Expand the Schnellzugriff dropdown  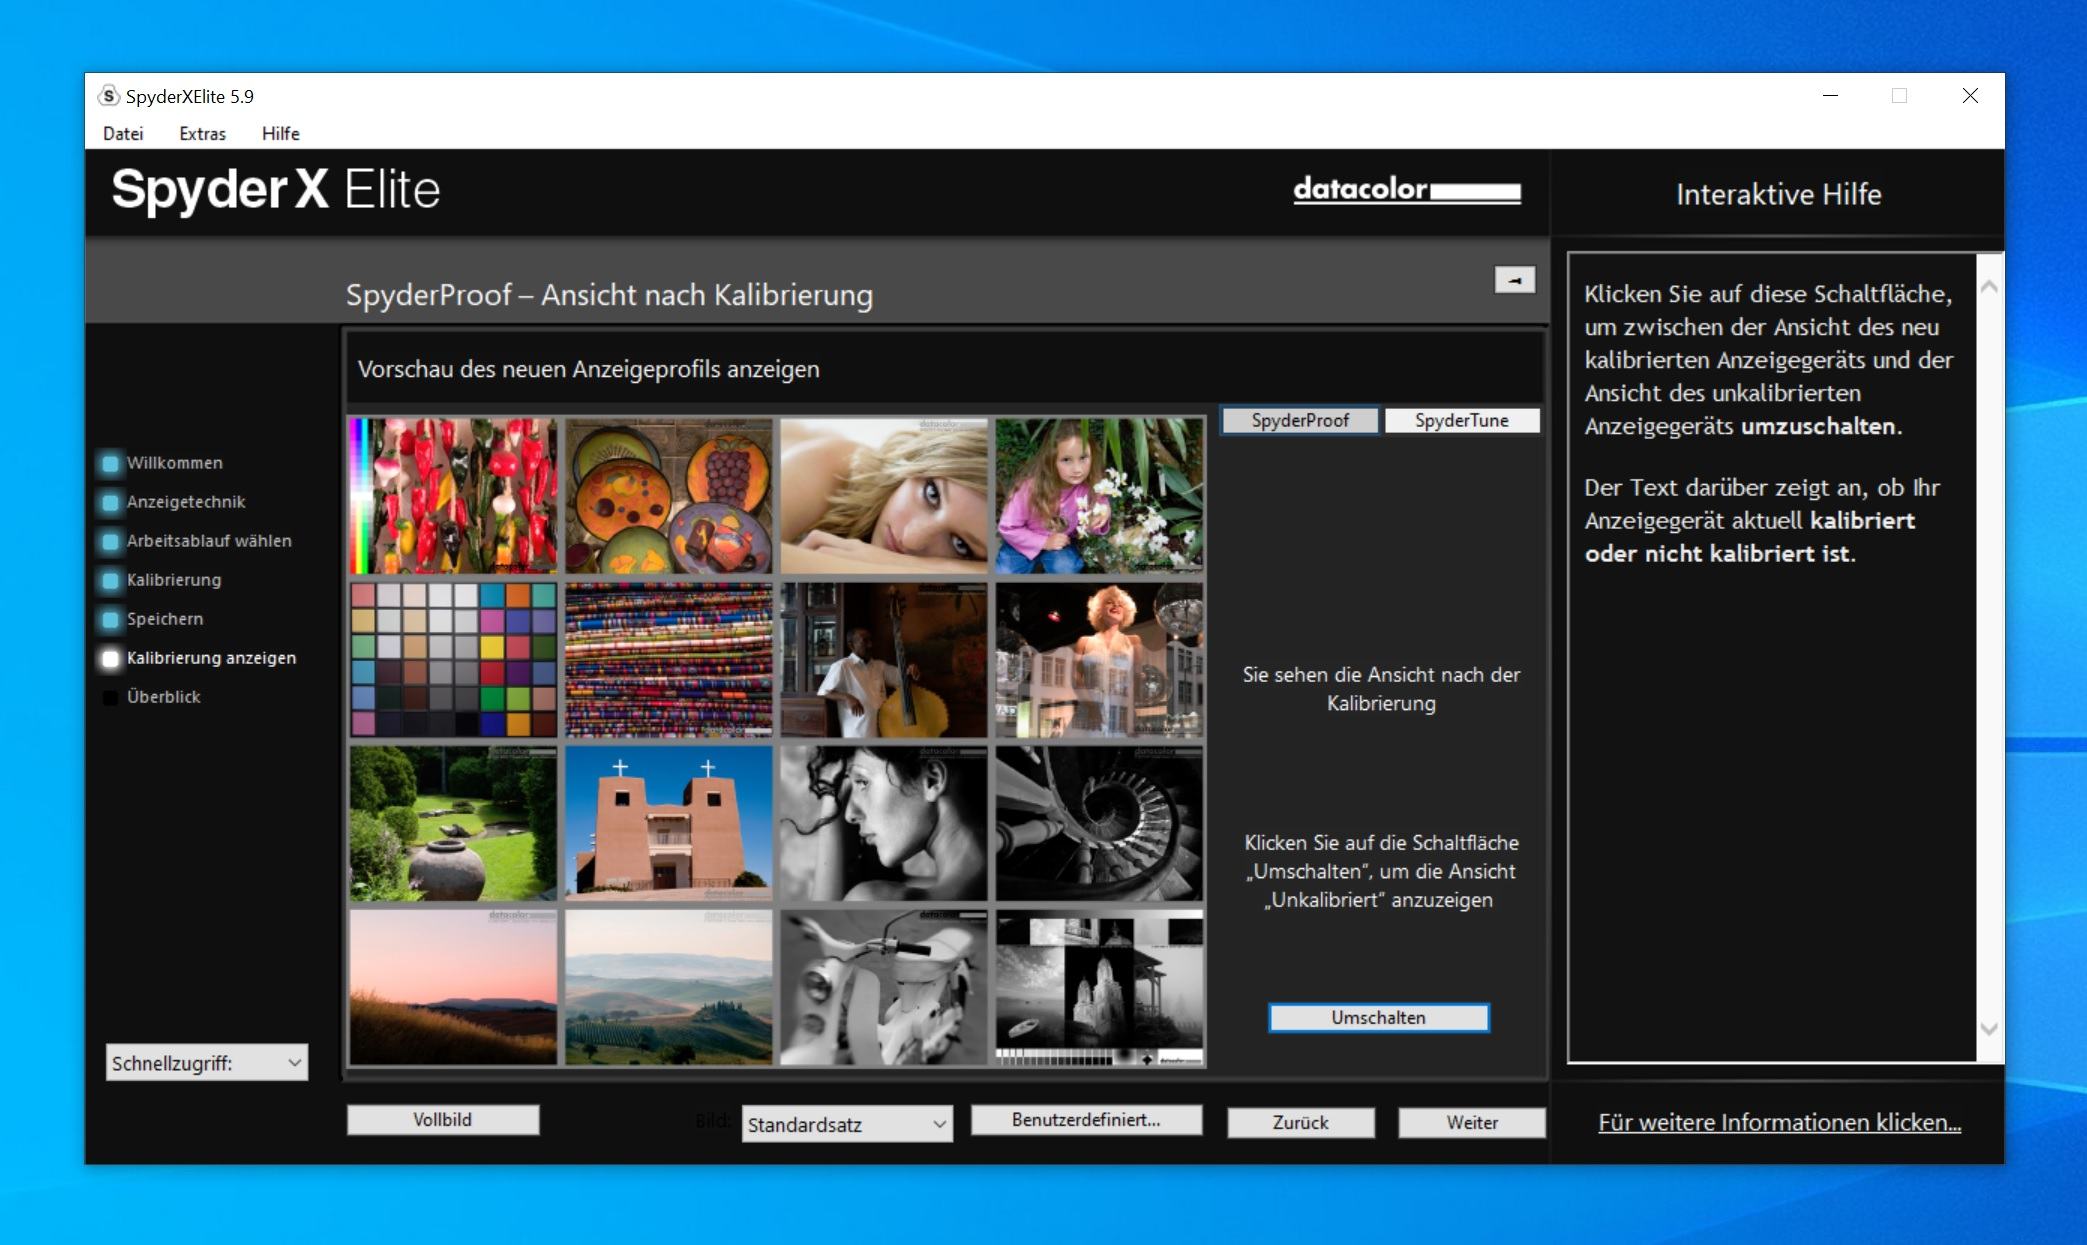click(x=207, y=1063)
